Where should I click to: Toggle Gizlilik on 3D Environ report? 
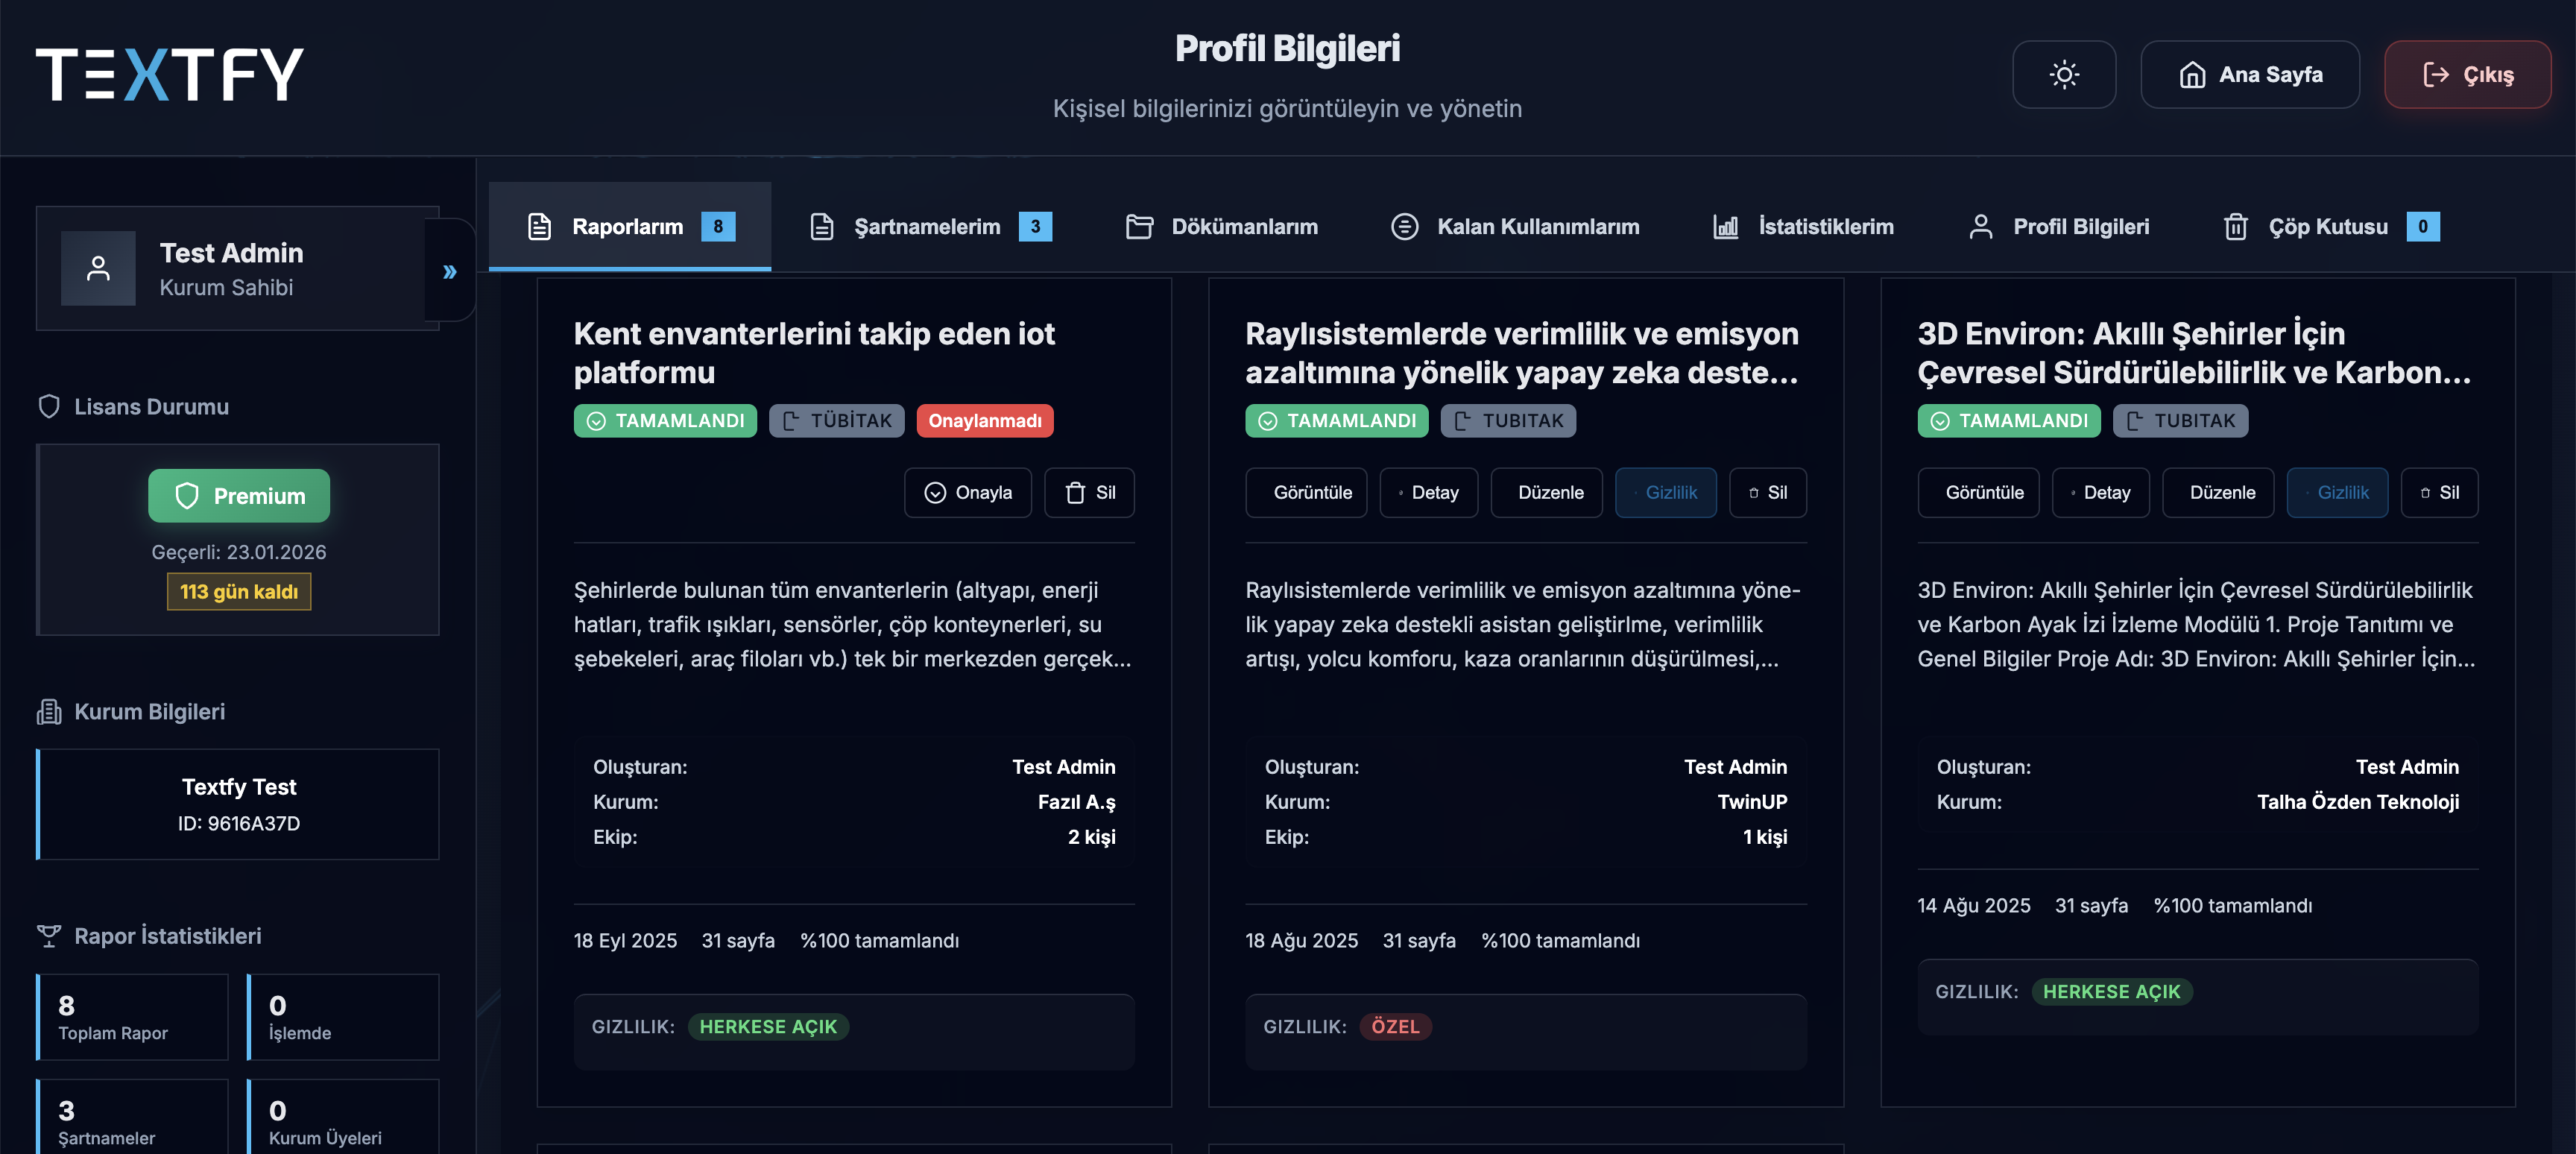click(2337, 493)
